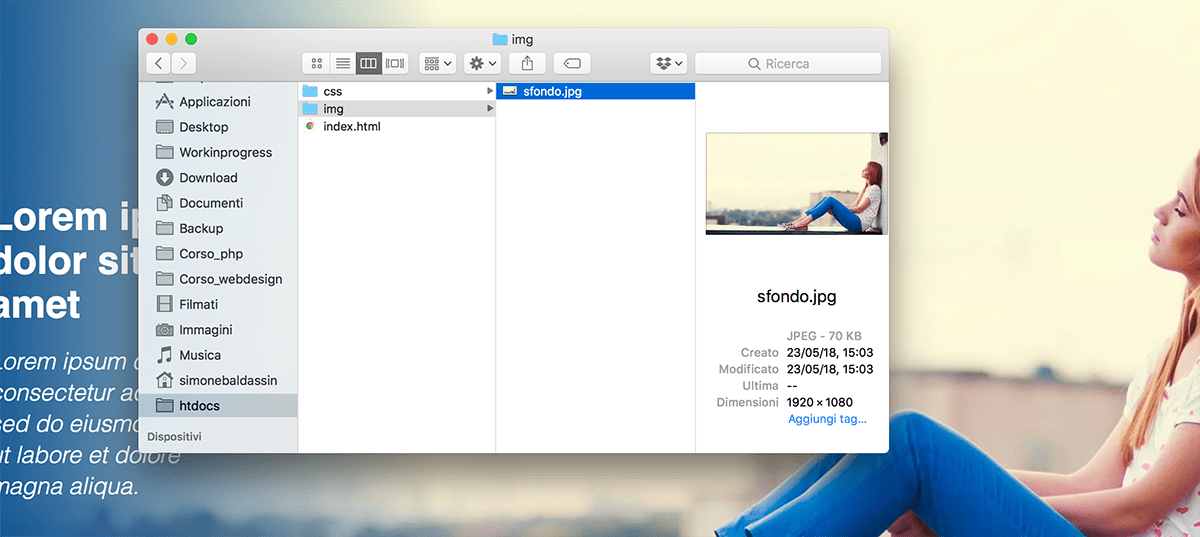Go back with the left arrow
Screen dimensions: 1200x537
point(159,63)
